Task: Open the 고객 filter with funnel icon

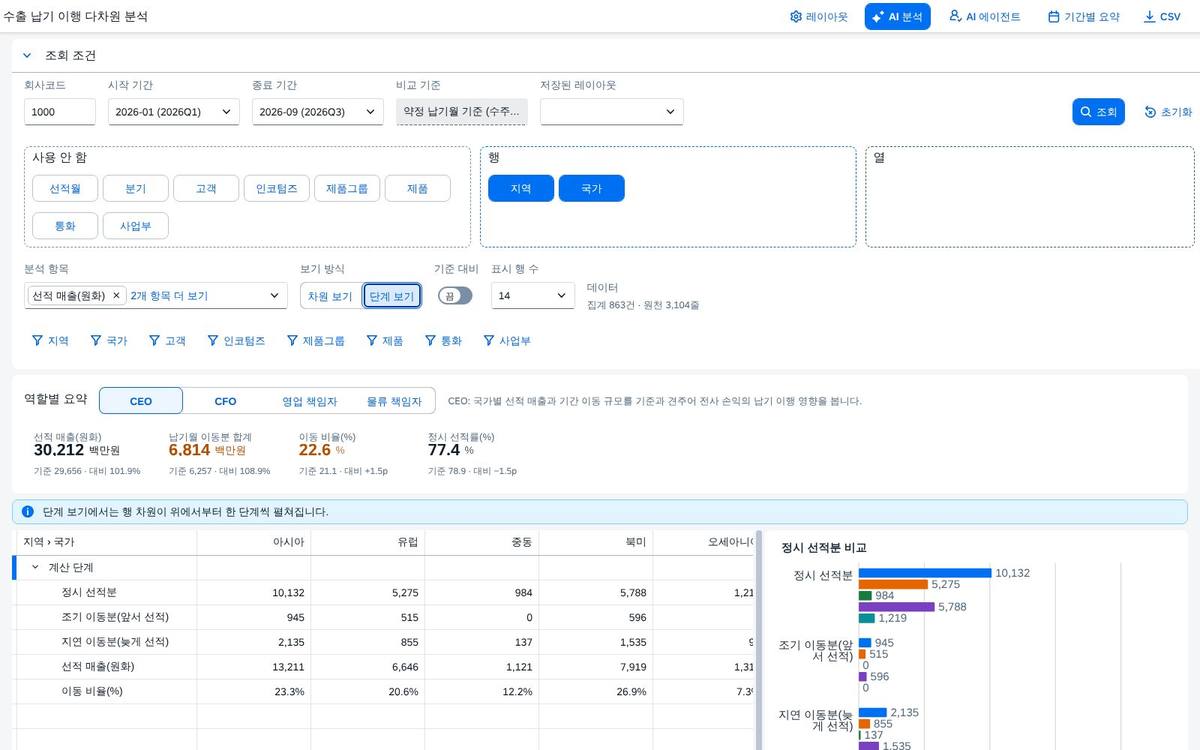Action: (167, 341)
